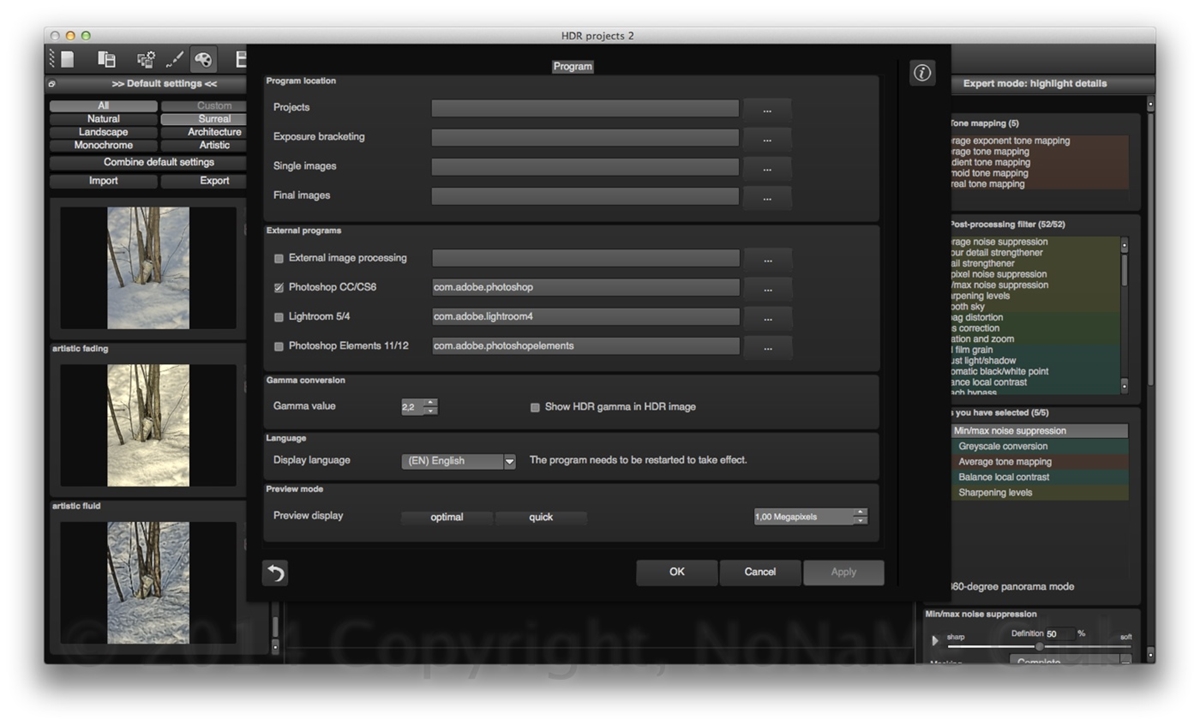Click the com.adobe.photoshop path field
Screen dimensions: 1200x725
(x=585, y=287)
